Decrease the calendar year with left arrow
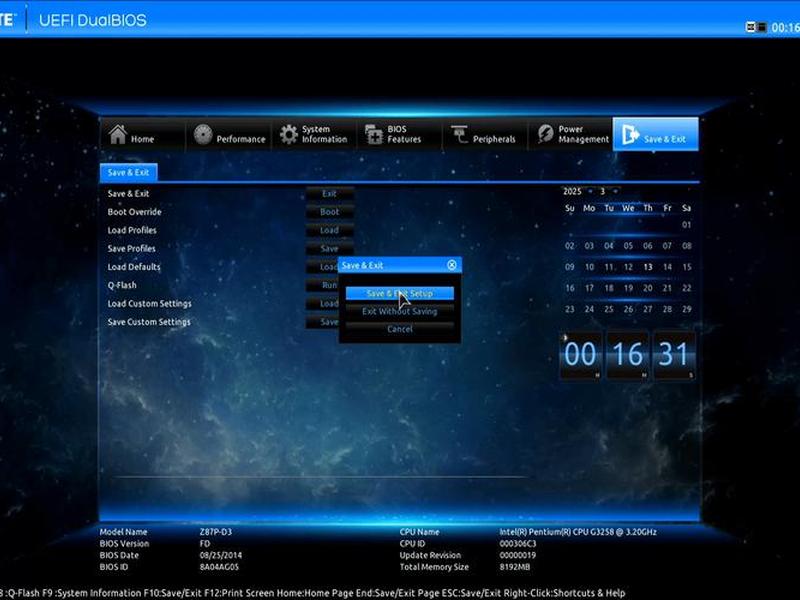The width and height of the screenshot is (800, 600). pos(590,191)
